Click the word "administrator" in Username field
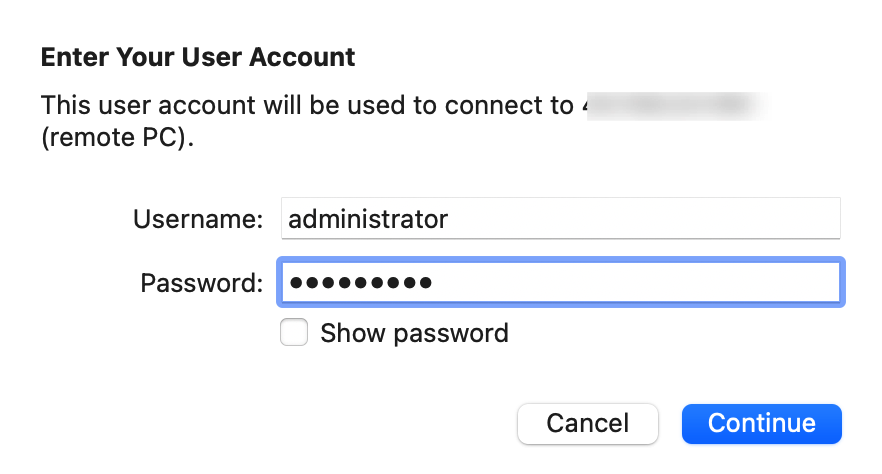The height and width of the screenshot is (474, 882). 368,219
